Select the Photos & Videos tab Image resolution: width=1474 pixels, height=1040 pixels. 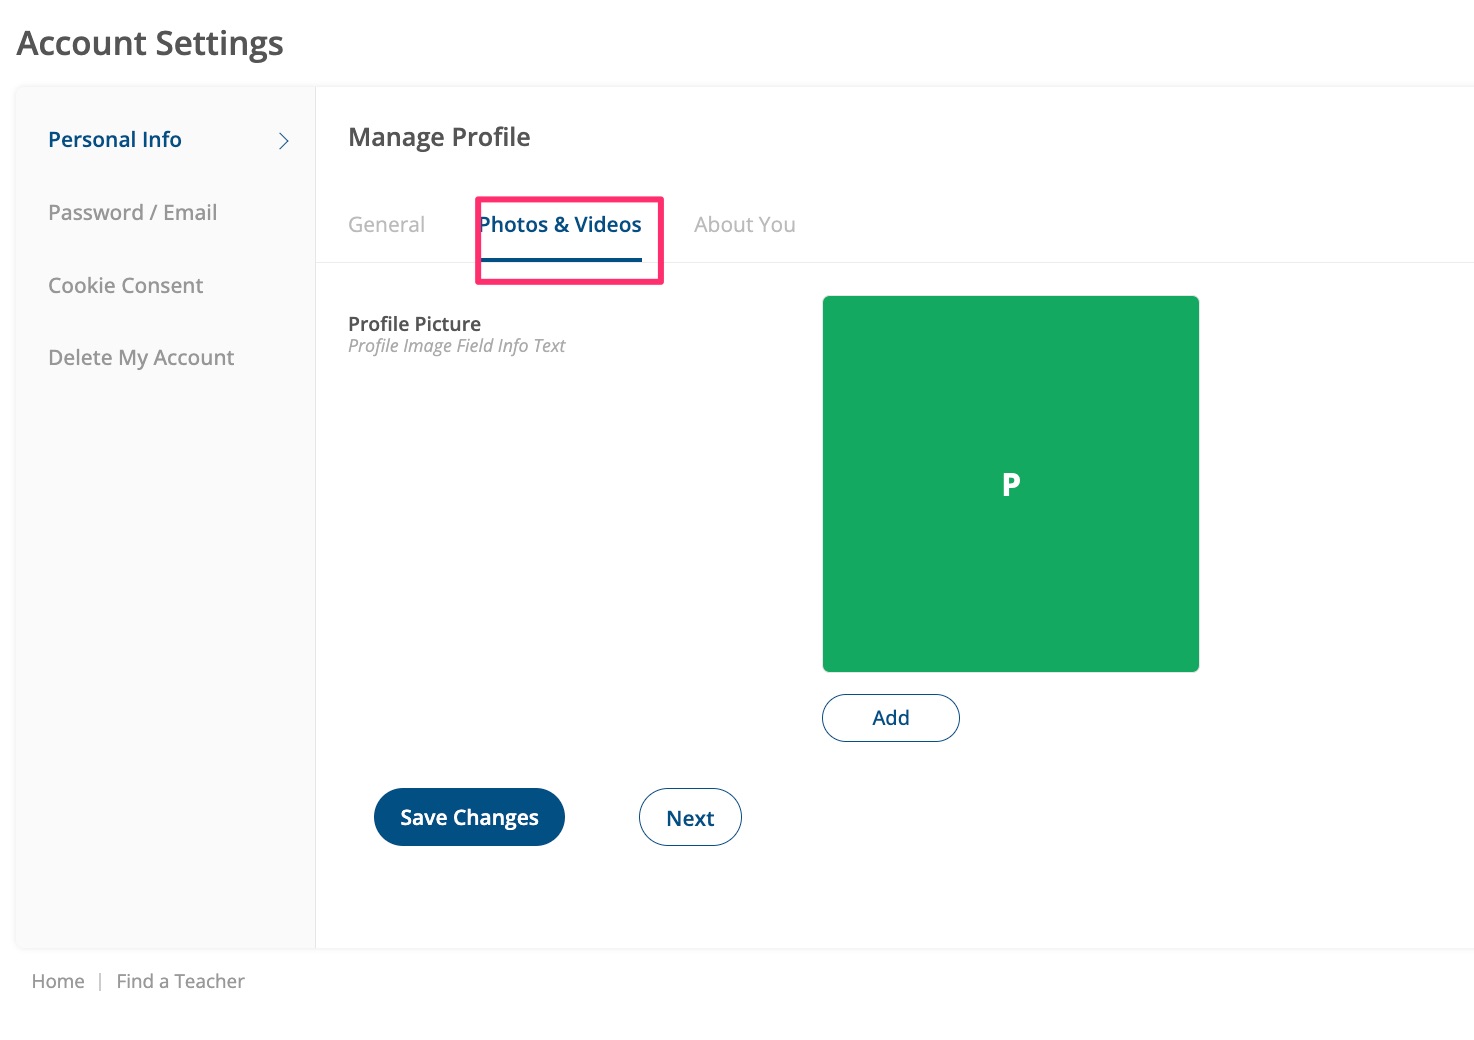point(560,225)
